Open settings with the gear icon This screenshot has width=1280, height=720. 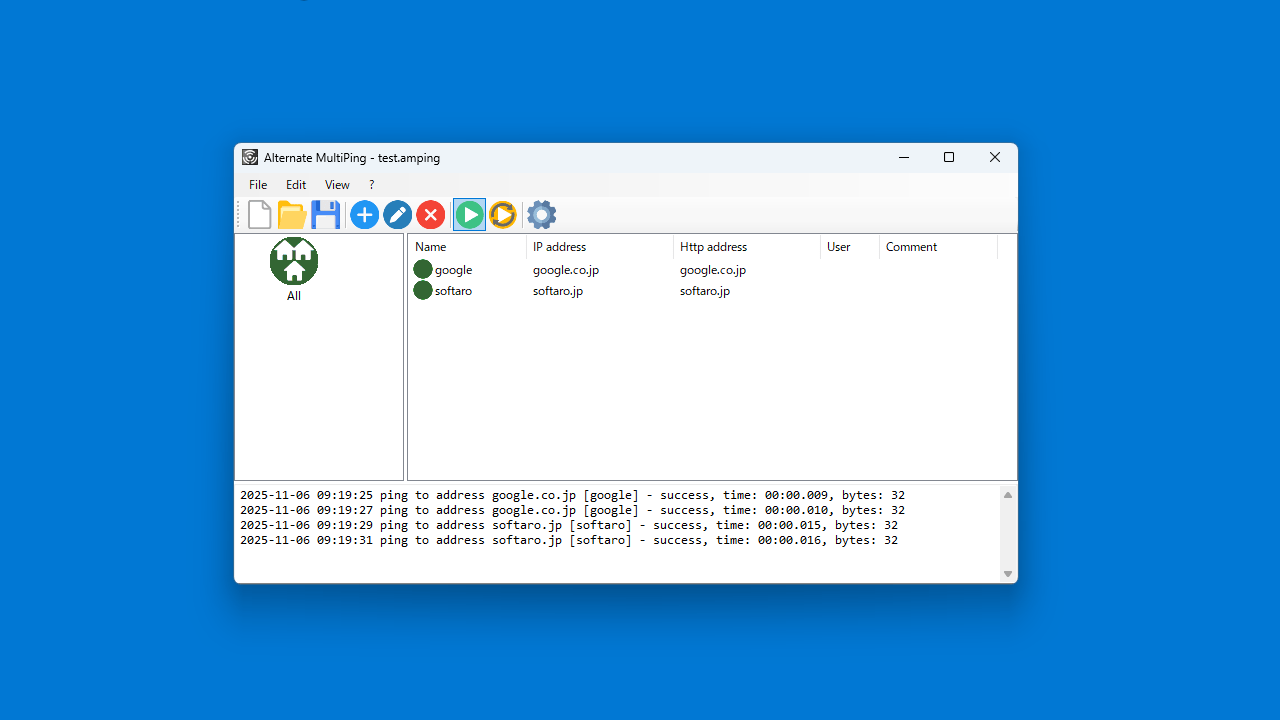click(x=541, y=215)
